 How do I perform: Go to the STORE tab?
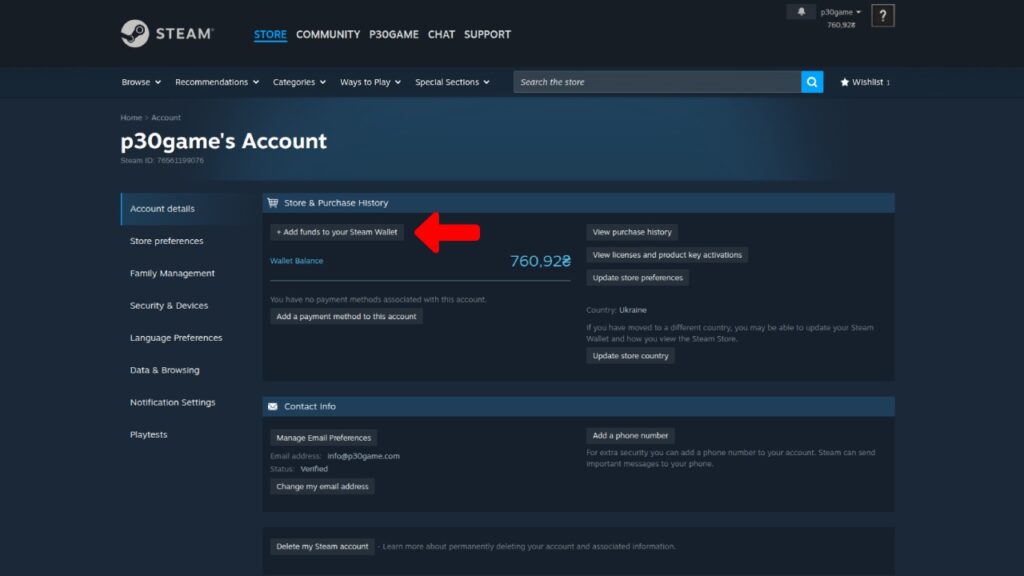(x=270, y=35)
